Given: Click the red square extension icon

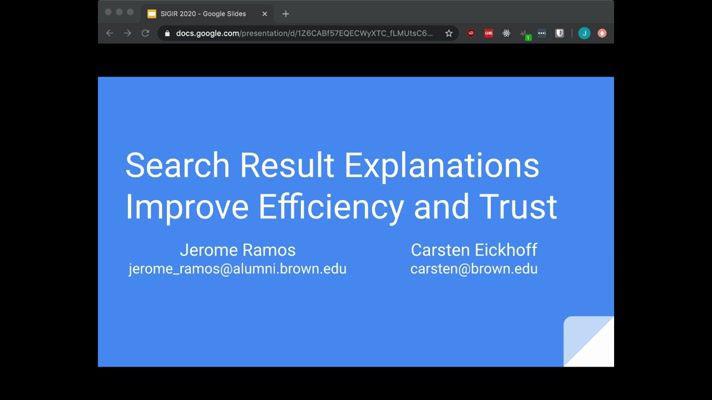Looking at the screenshot, I should pos(489,33).
